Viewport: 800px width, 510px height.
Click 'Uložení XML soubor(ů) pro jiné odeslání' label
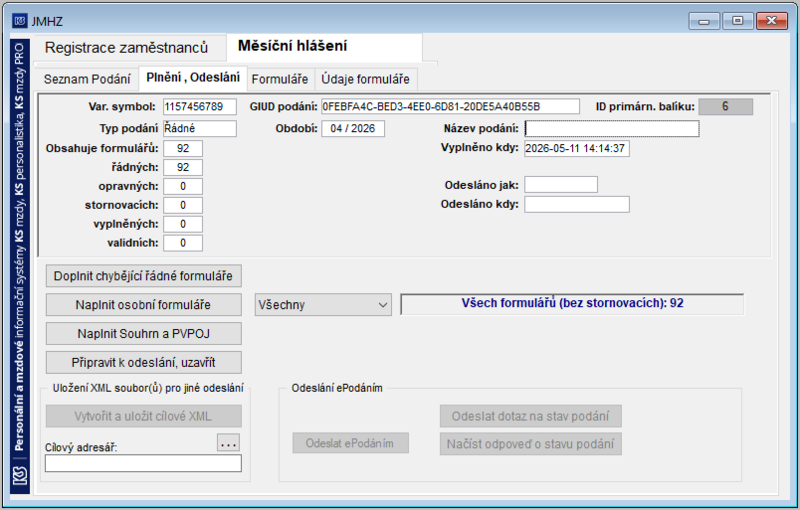[148, 388]
